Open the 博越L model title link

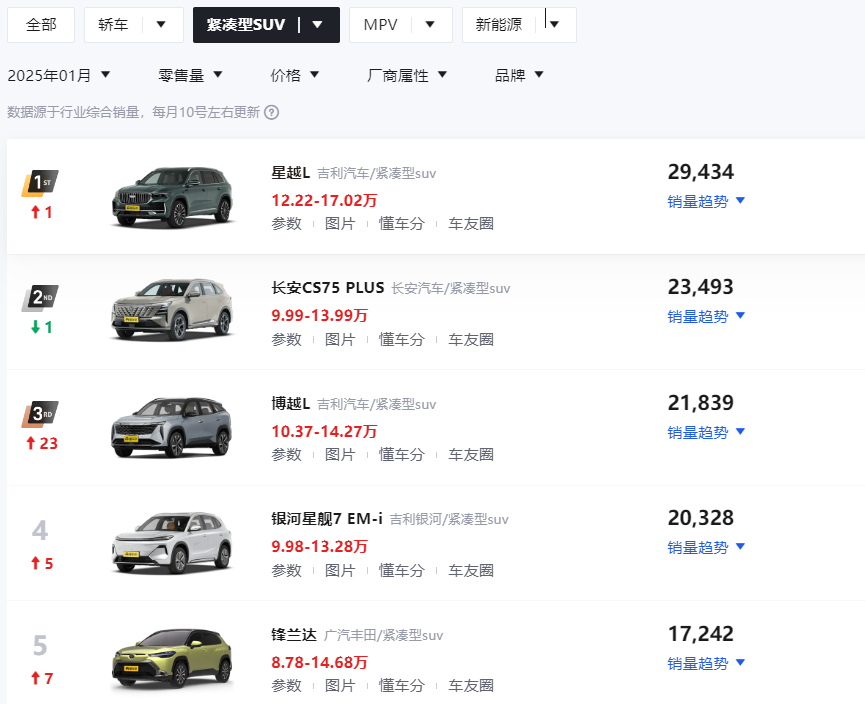291,404
